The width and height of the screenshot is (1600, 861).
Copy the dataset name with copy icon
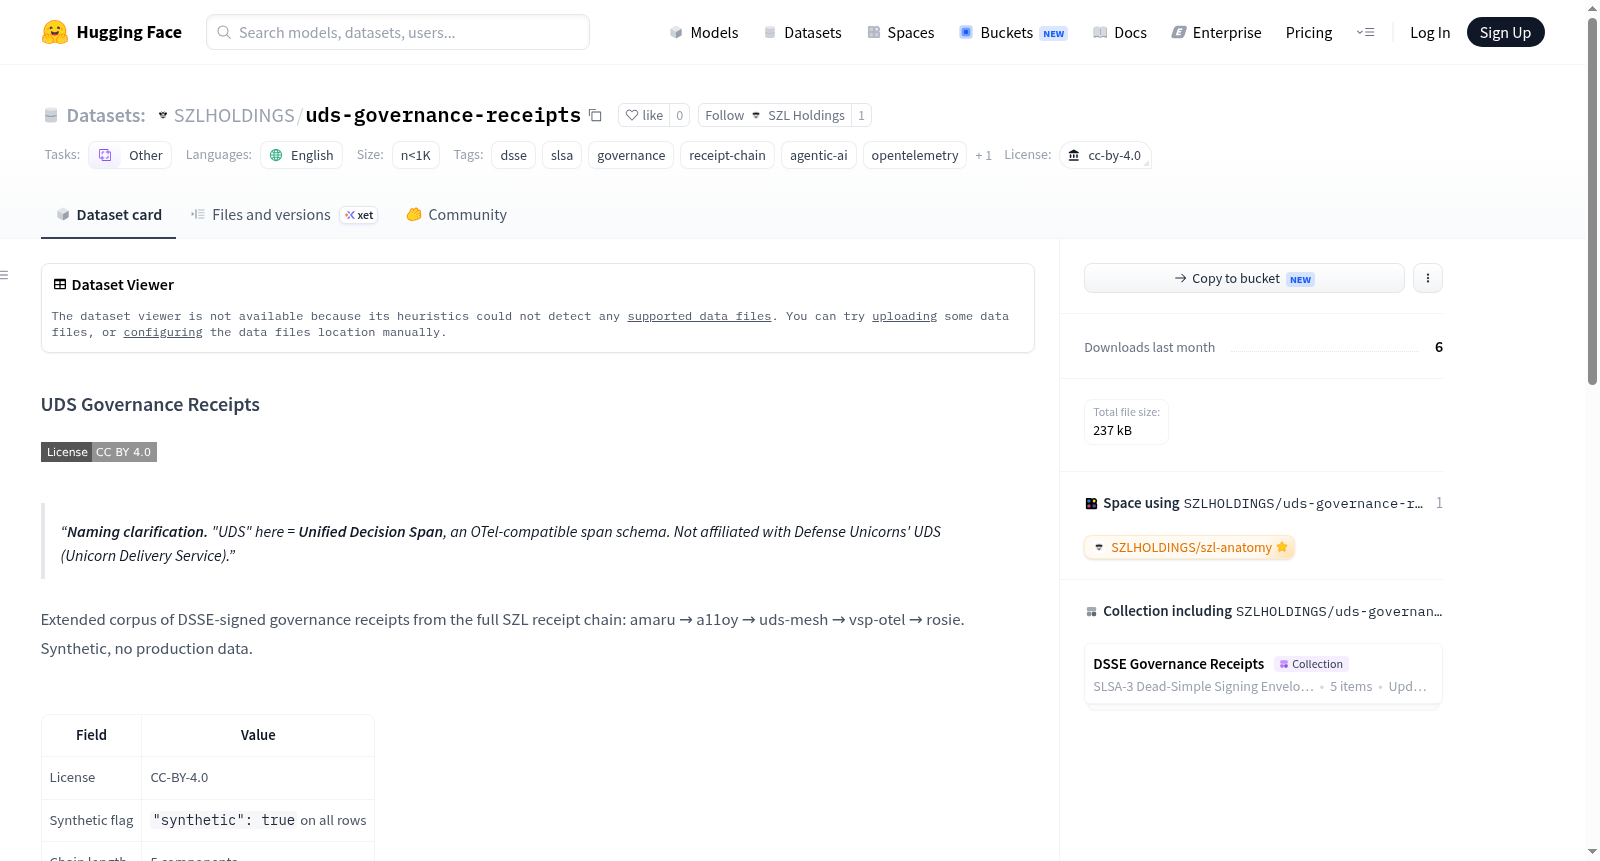click(595, 115)
